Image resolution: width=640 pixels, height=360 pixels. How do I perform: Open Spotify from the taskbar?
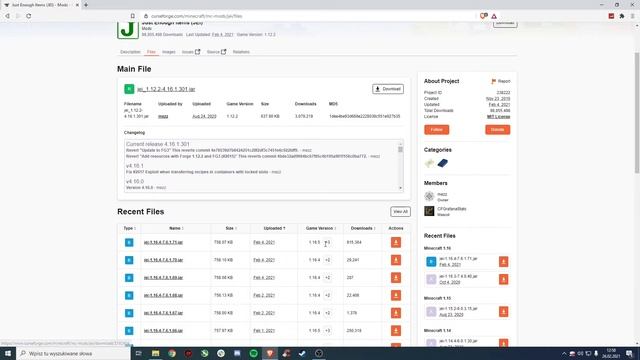(x=253, y=353)
